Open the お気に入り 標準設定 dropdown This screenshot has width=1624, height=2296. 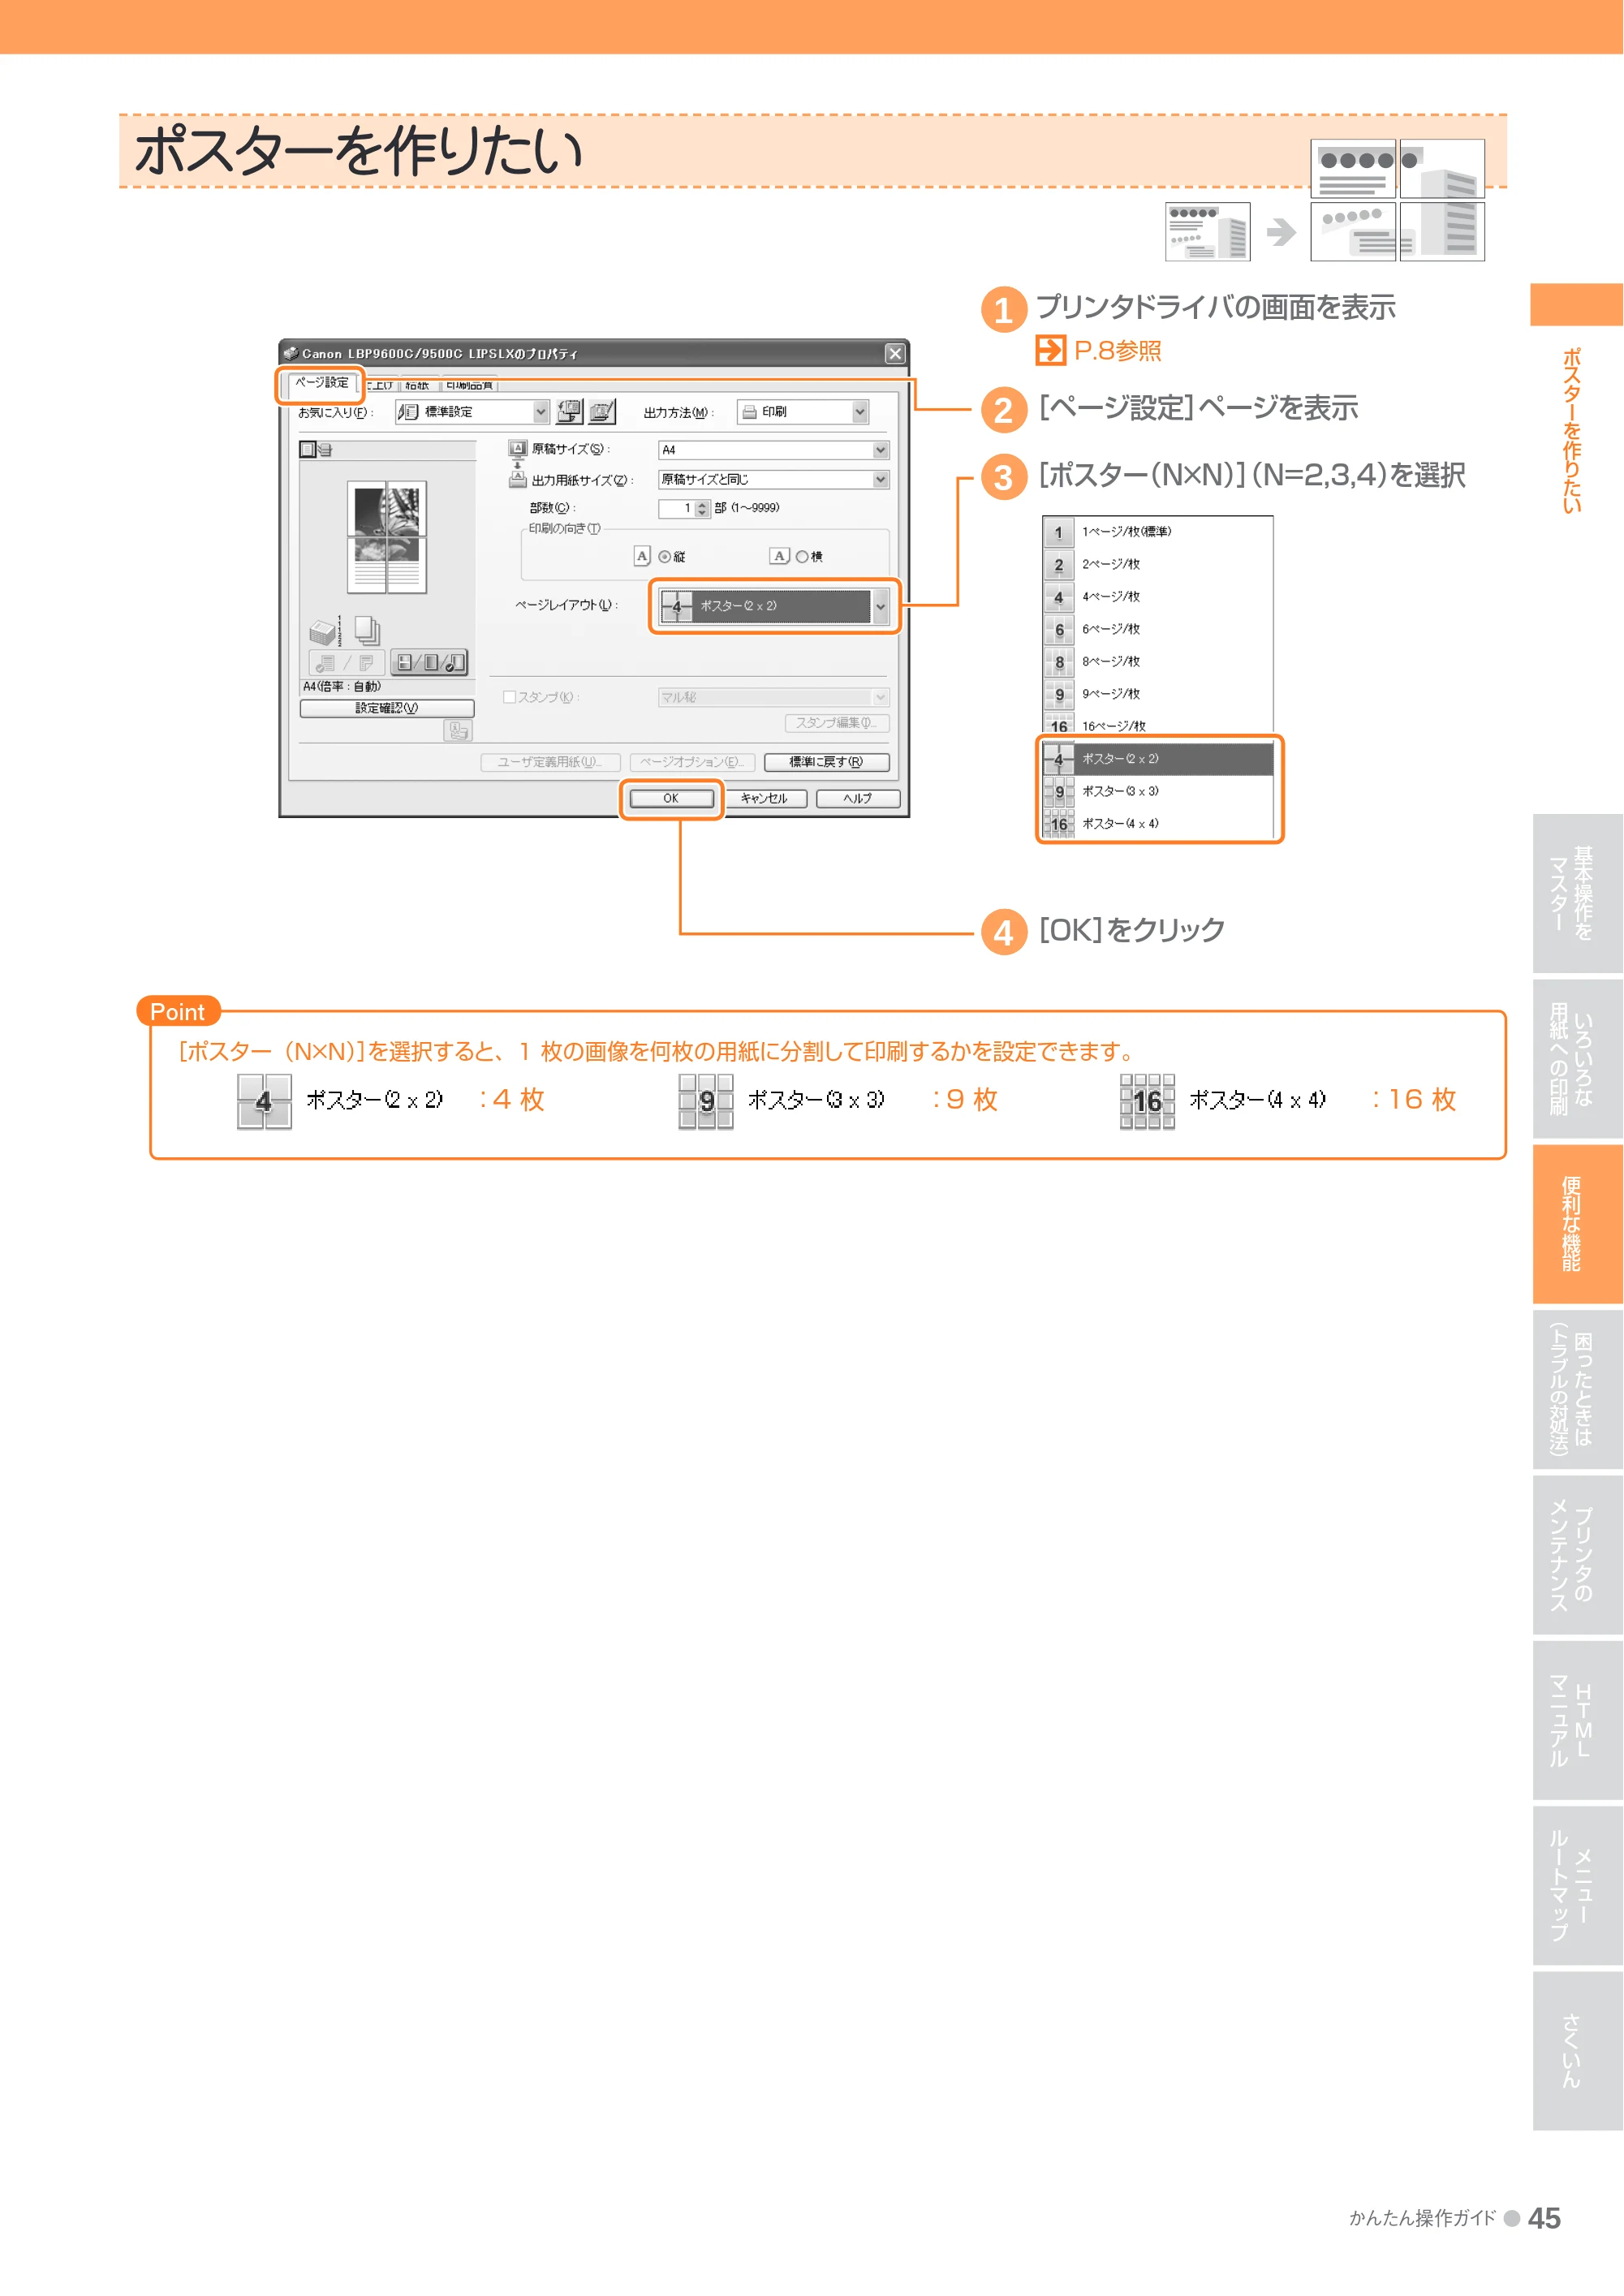(x=472, y=412)
